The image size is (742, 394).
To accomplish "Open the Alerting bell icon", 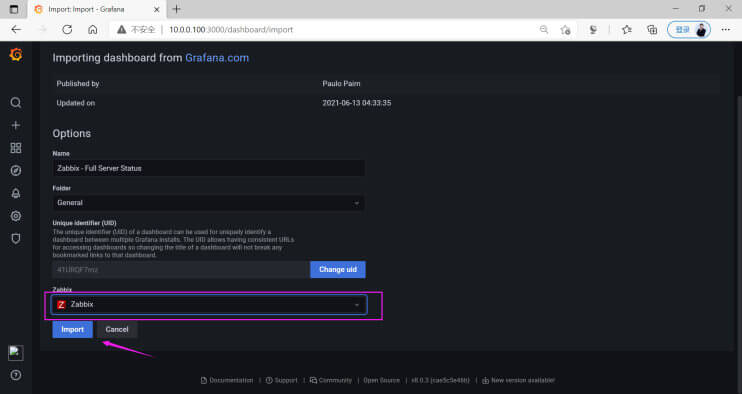I will 16,193.
